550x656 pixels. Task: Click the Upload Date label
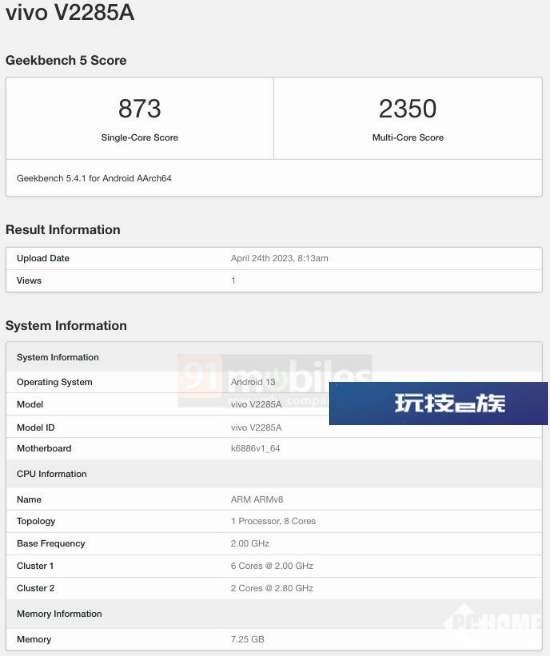43,258
